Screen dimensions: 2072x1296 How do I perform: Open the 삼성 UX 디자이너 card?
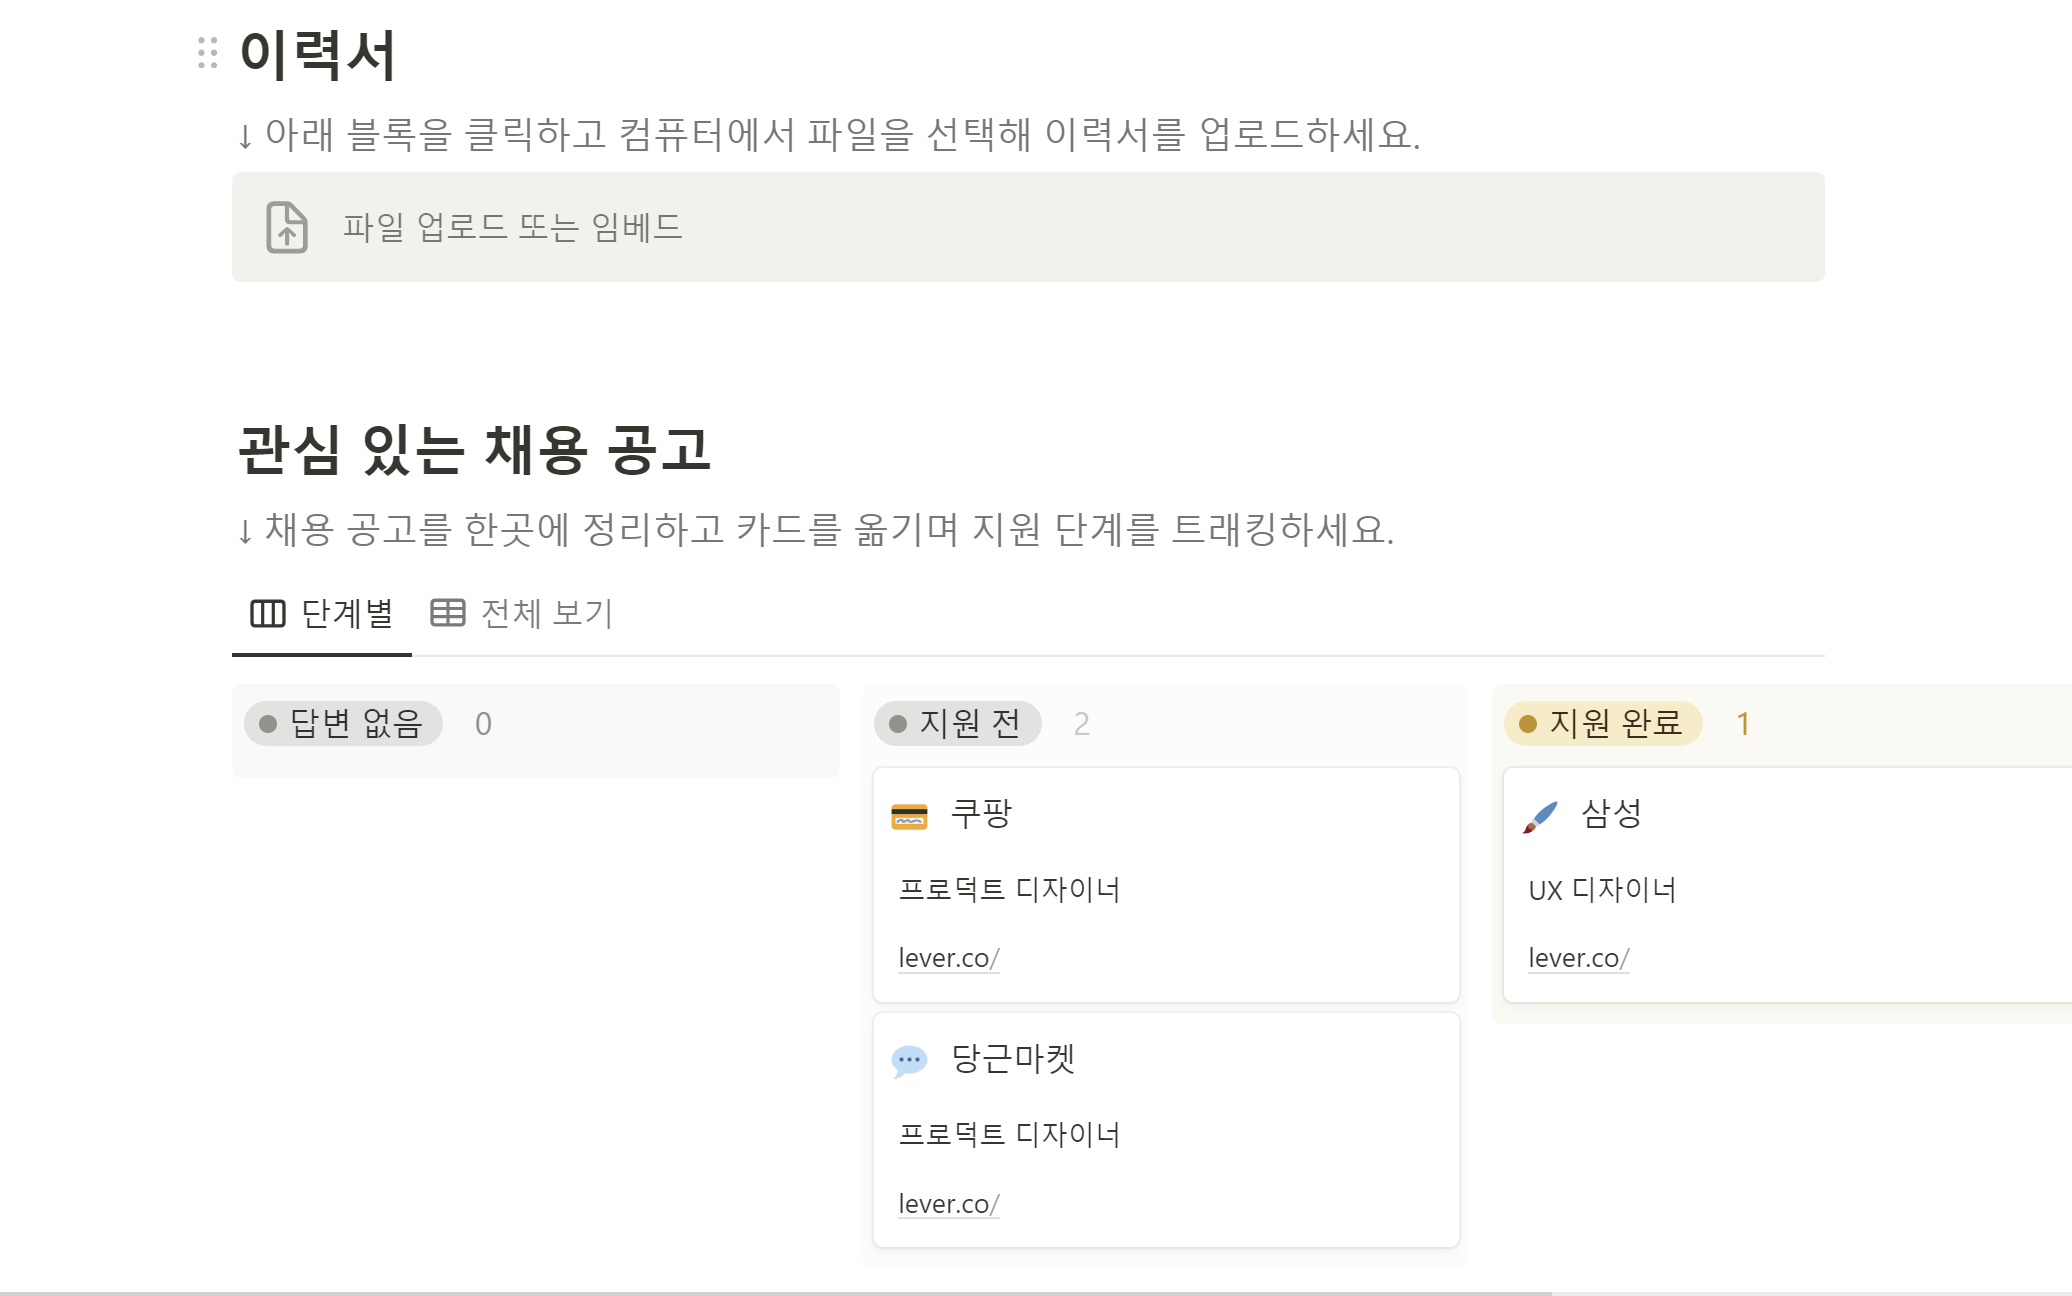1787,885
